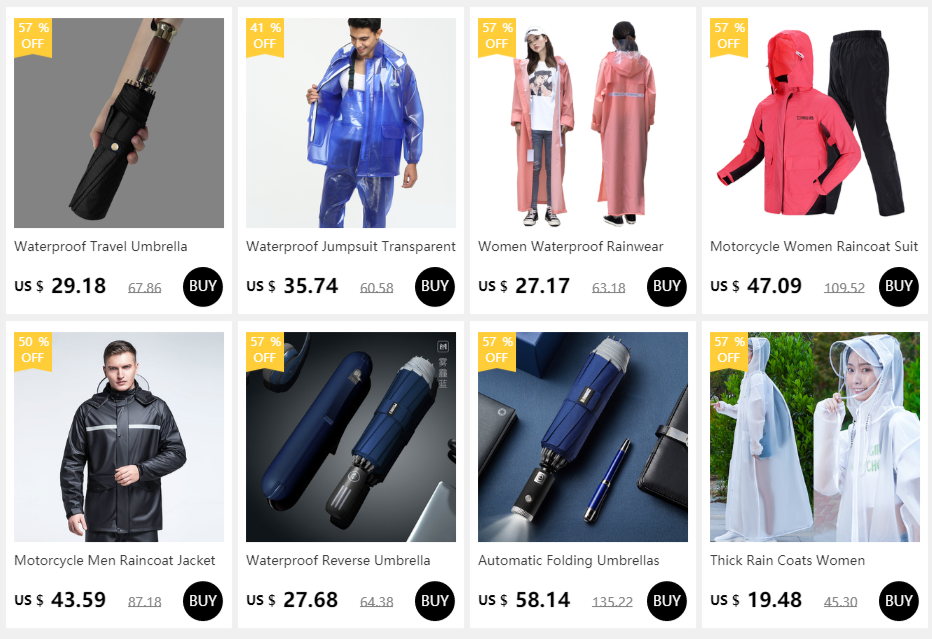Open the black men raincoat jacket image
The image size is (932, 639).
click(x=119, y=437)
